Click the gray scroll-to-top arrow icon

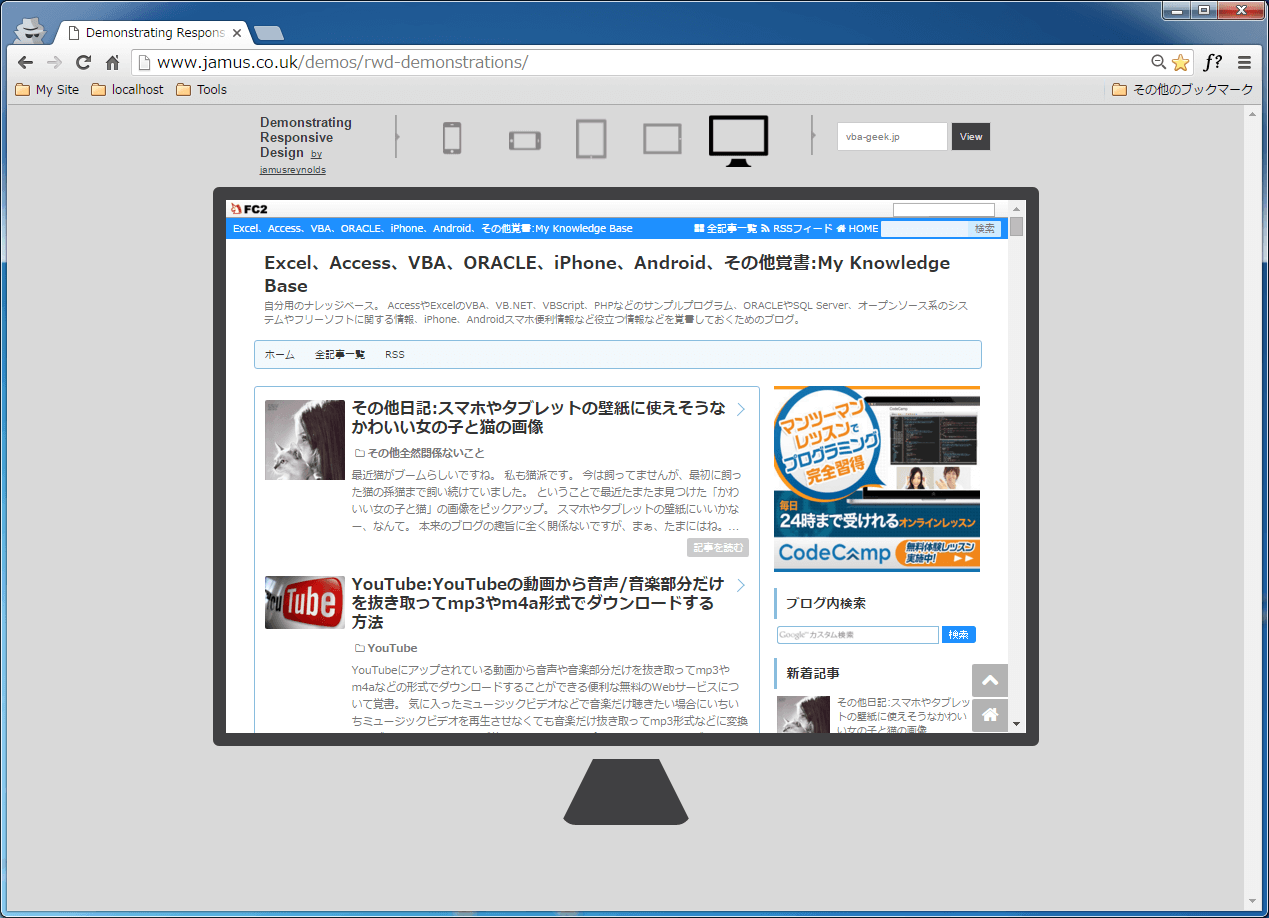989,680
